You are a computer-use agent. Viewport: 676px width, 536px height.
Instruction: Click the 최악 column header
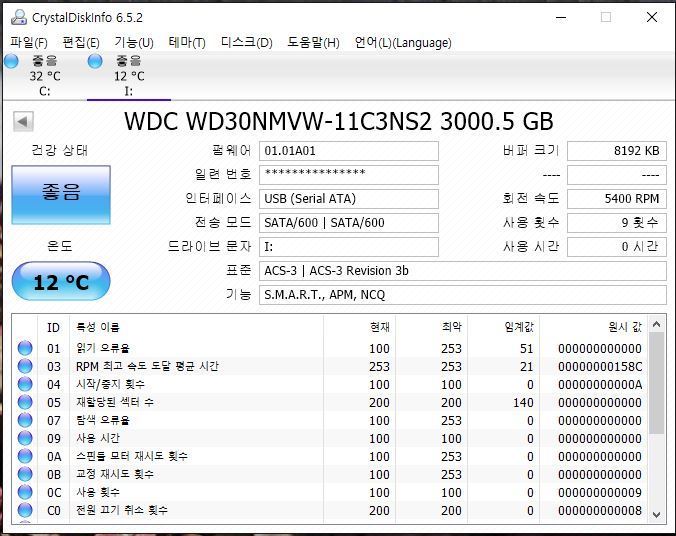(x=431, y=327)
